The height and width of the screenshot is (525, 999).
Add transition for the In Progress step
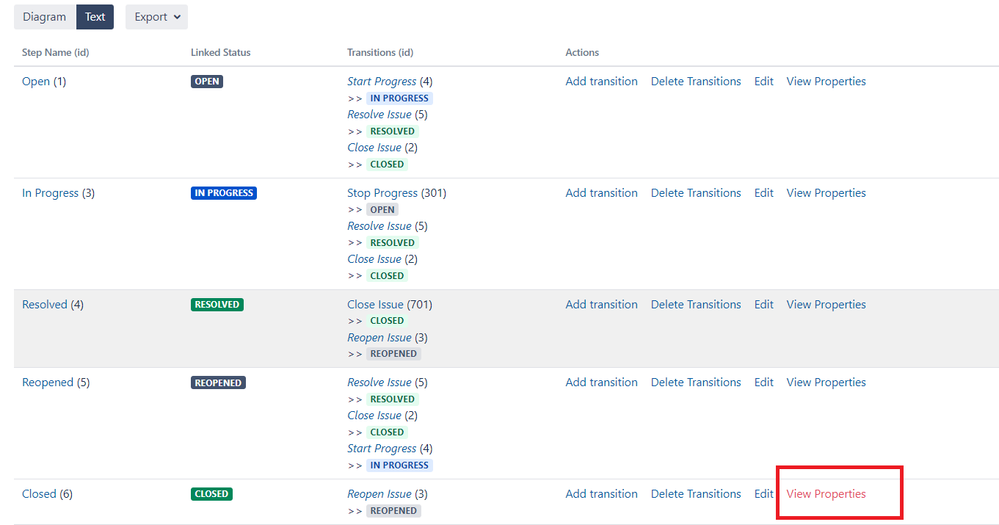(601, 193)
